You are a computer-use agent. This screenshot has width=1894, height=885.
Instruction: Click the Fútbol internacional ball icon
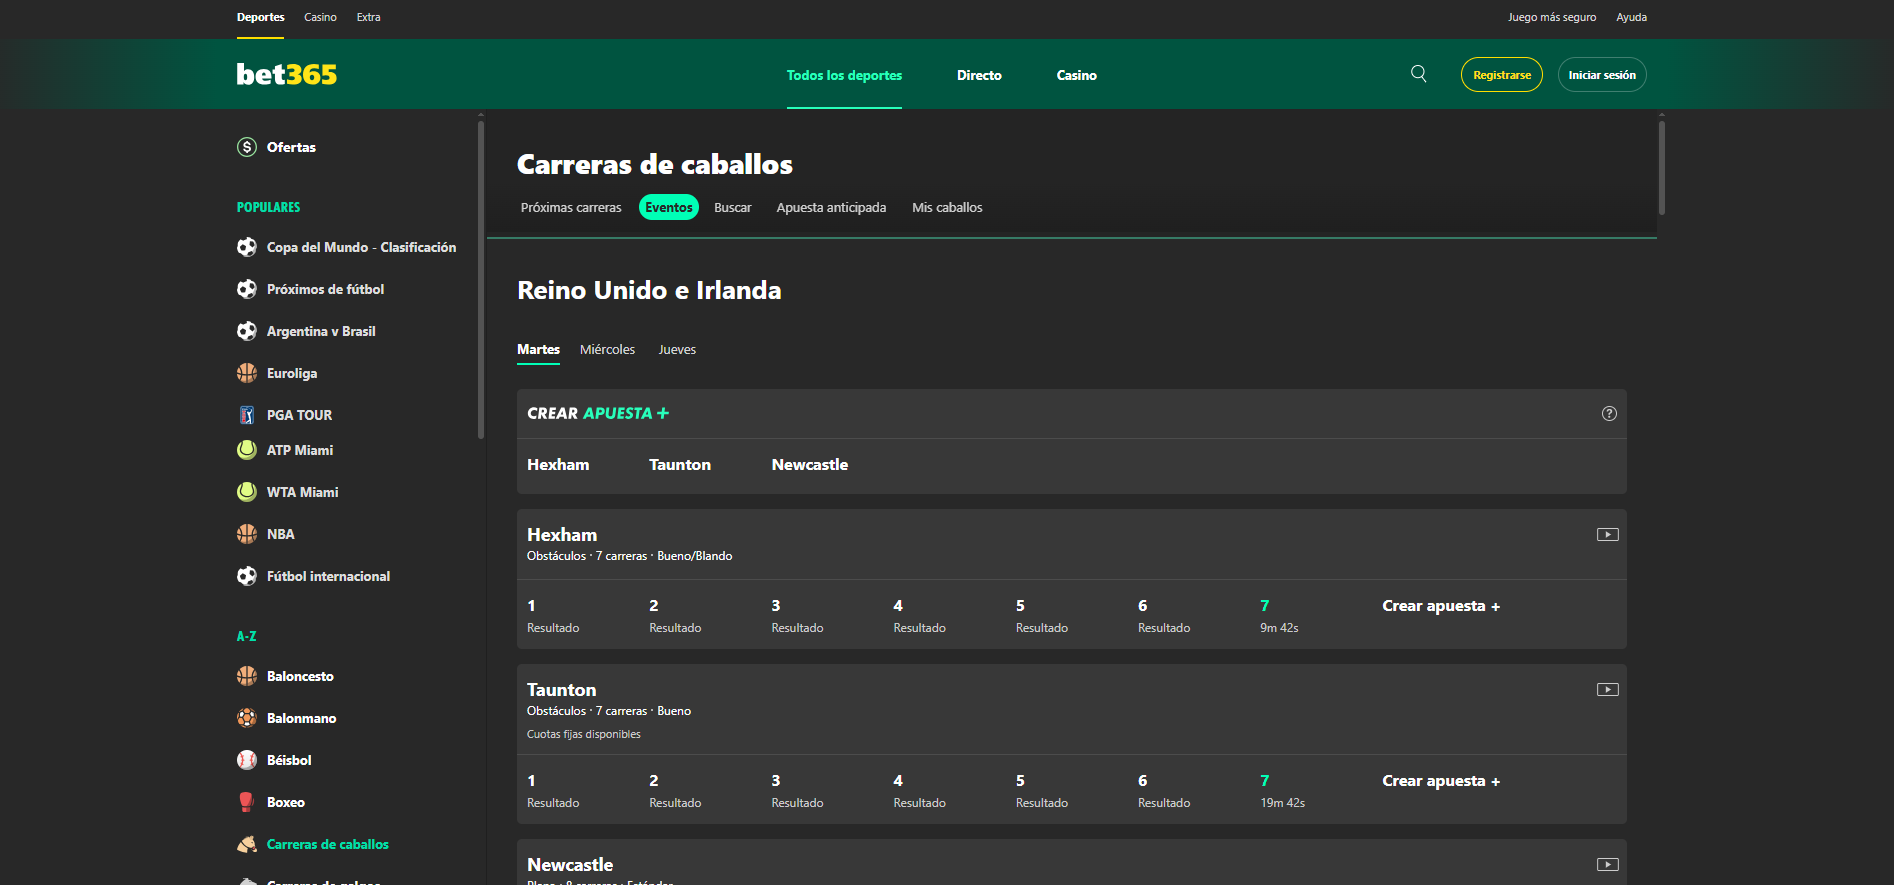tap(247, 576)
